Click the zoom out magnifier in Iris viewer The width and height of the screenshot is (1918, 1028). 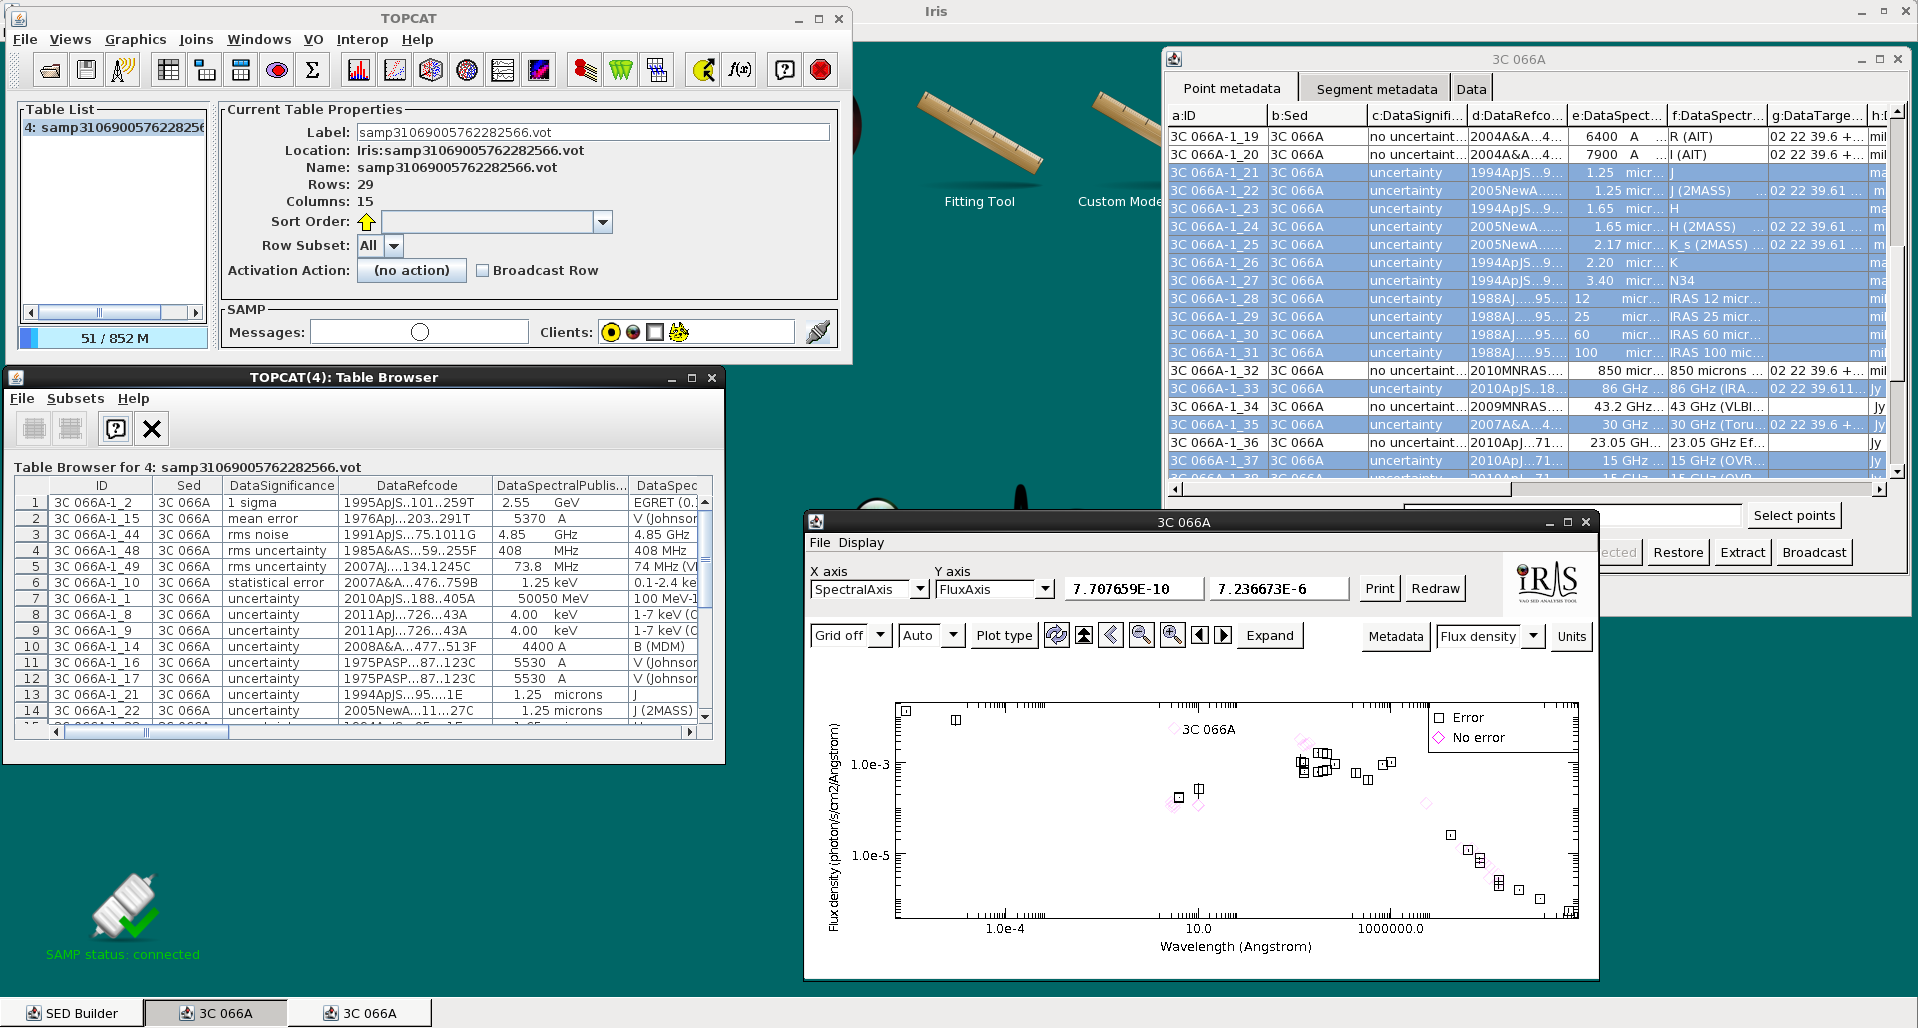(1141, 635)
